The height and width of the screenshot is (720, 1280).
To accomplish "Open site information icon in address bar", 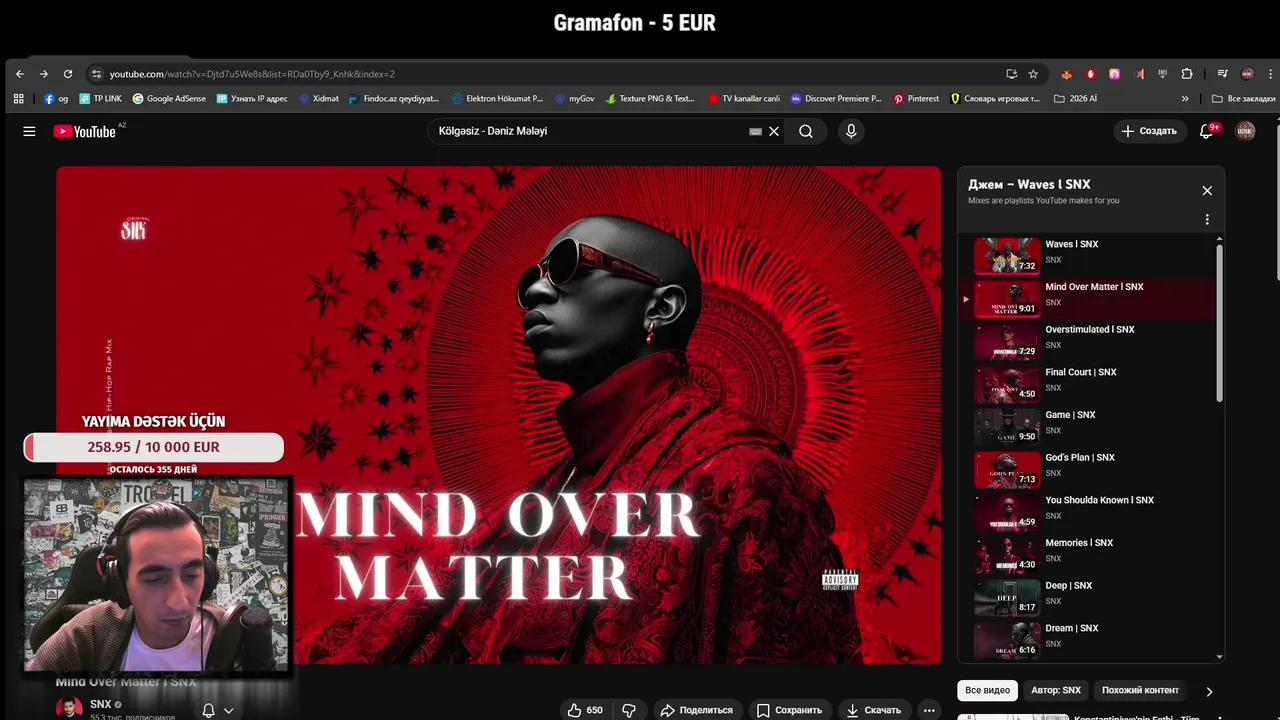I will [x=96, y=74].
